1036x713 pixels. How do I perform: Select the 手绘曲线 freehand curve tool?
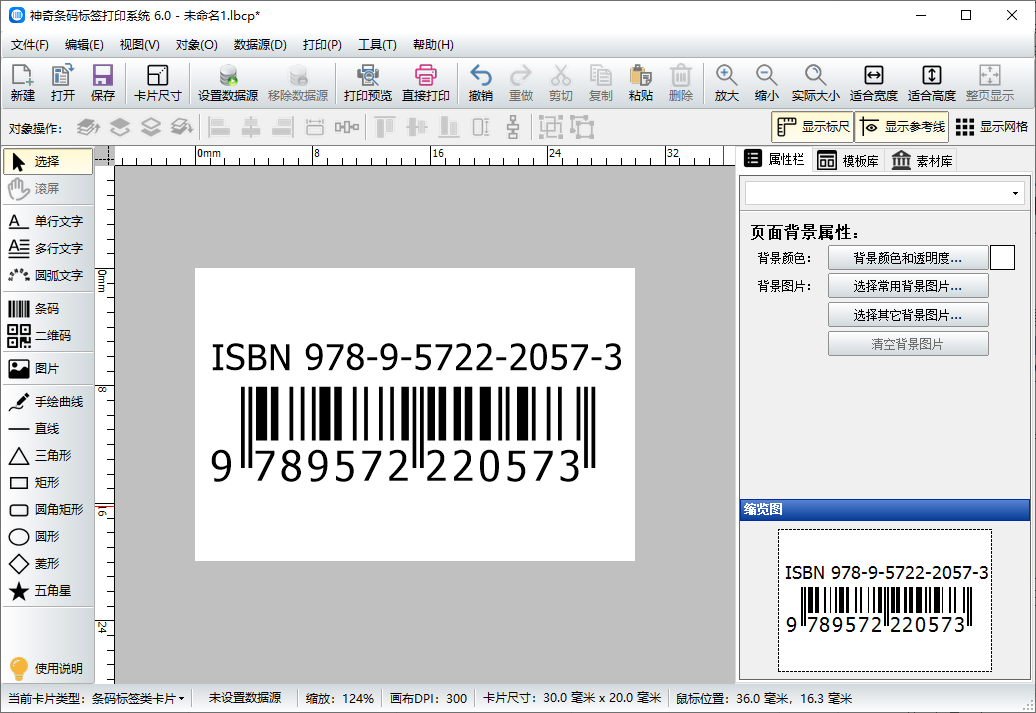click(48, 402)
